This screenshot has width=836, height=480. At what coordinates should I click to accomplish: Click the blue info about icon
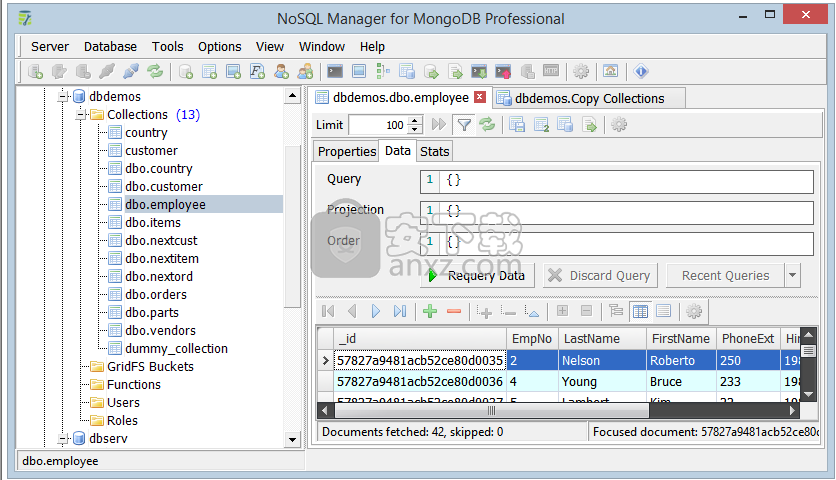[641, 71]
